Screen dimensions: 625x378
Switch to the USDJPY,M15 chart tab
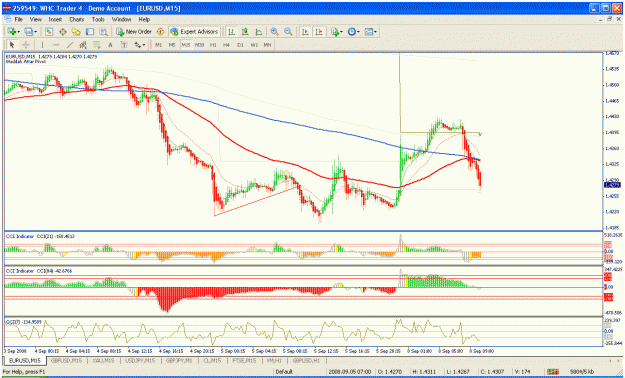pos(140,360)
